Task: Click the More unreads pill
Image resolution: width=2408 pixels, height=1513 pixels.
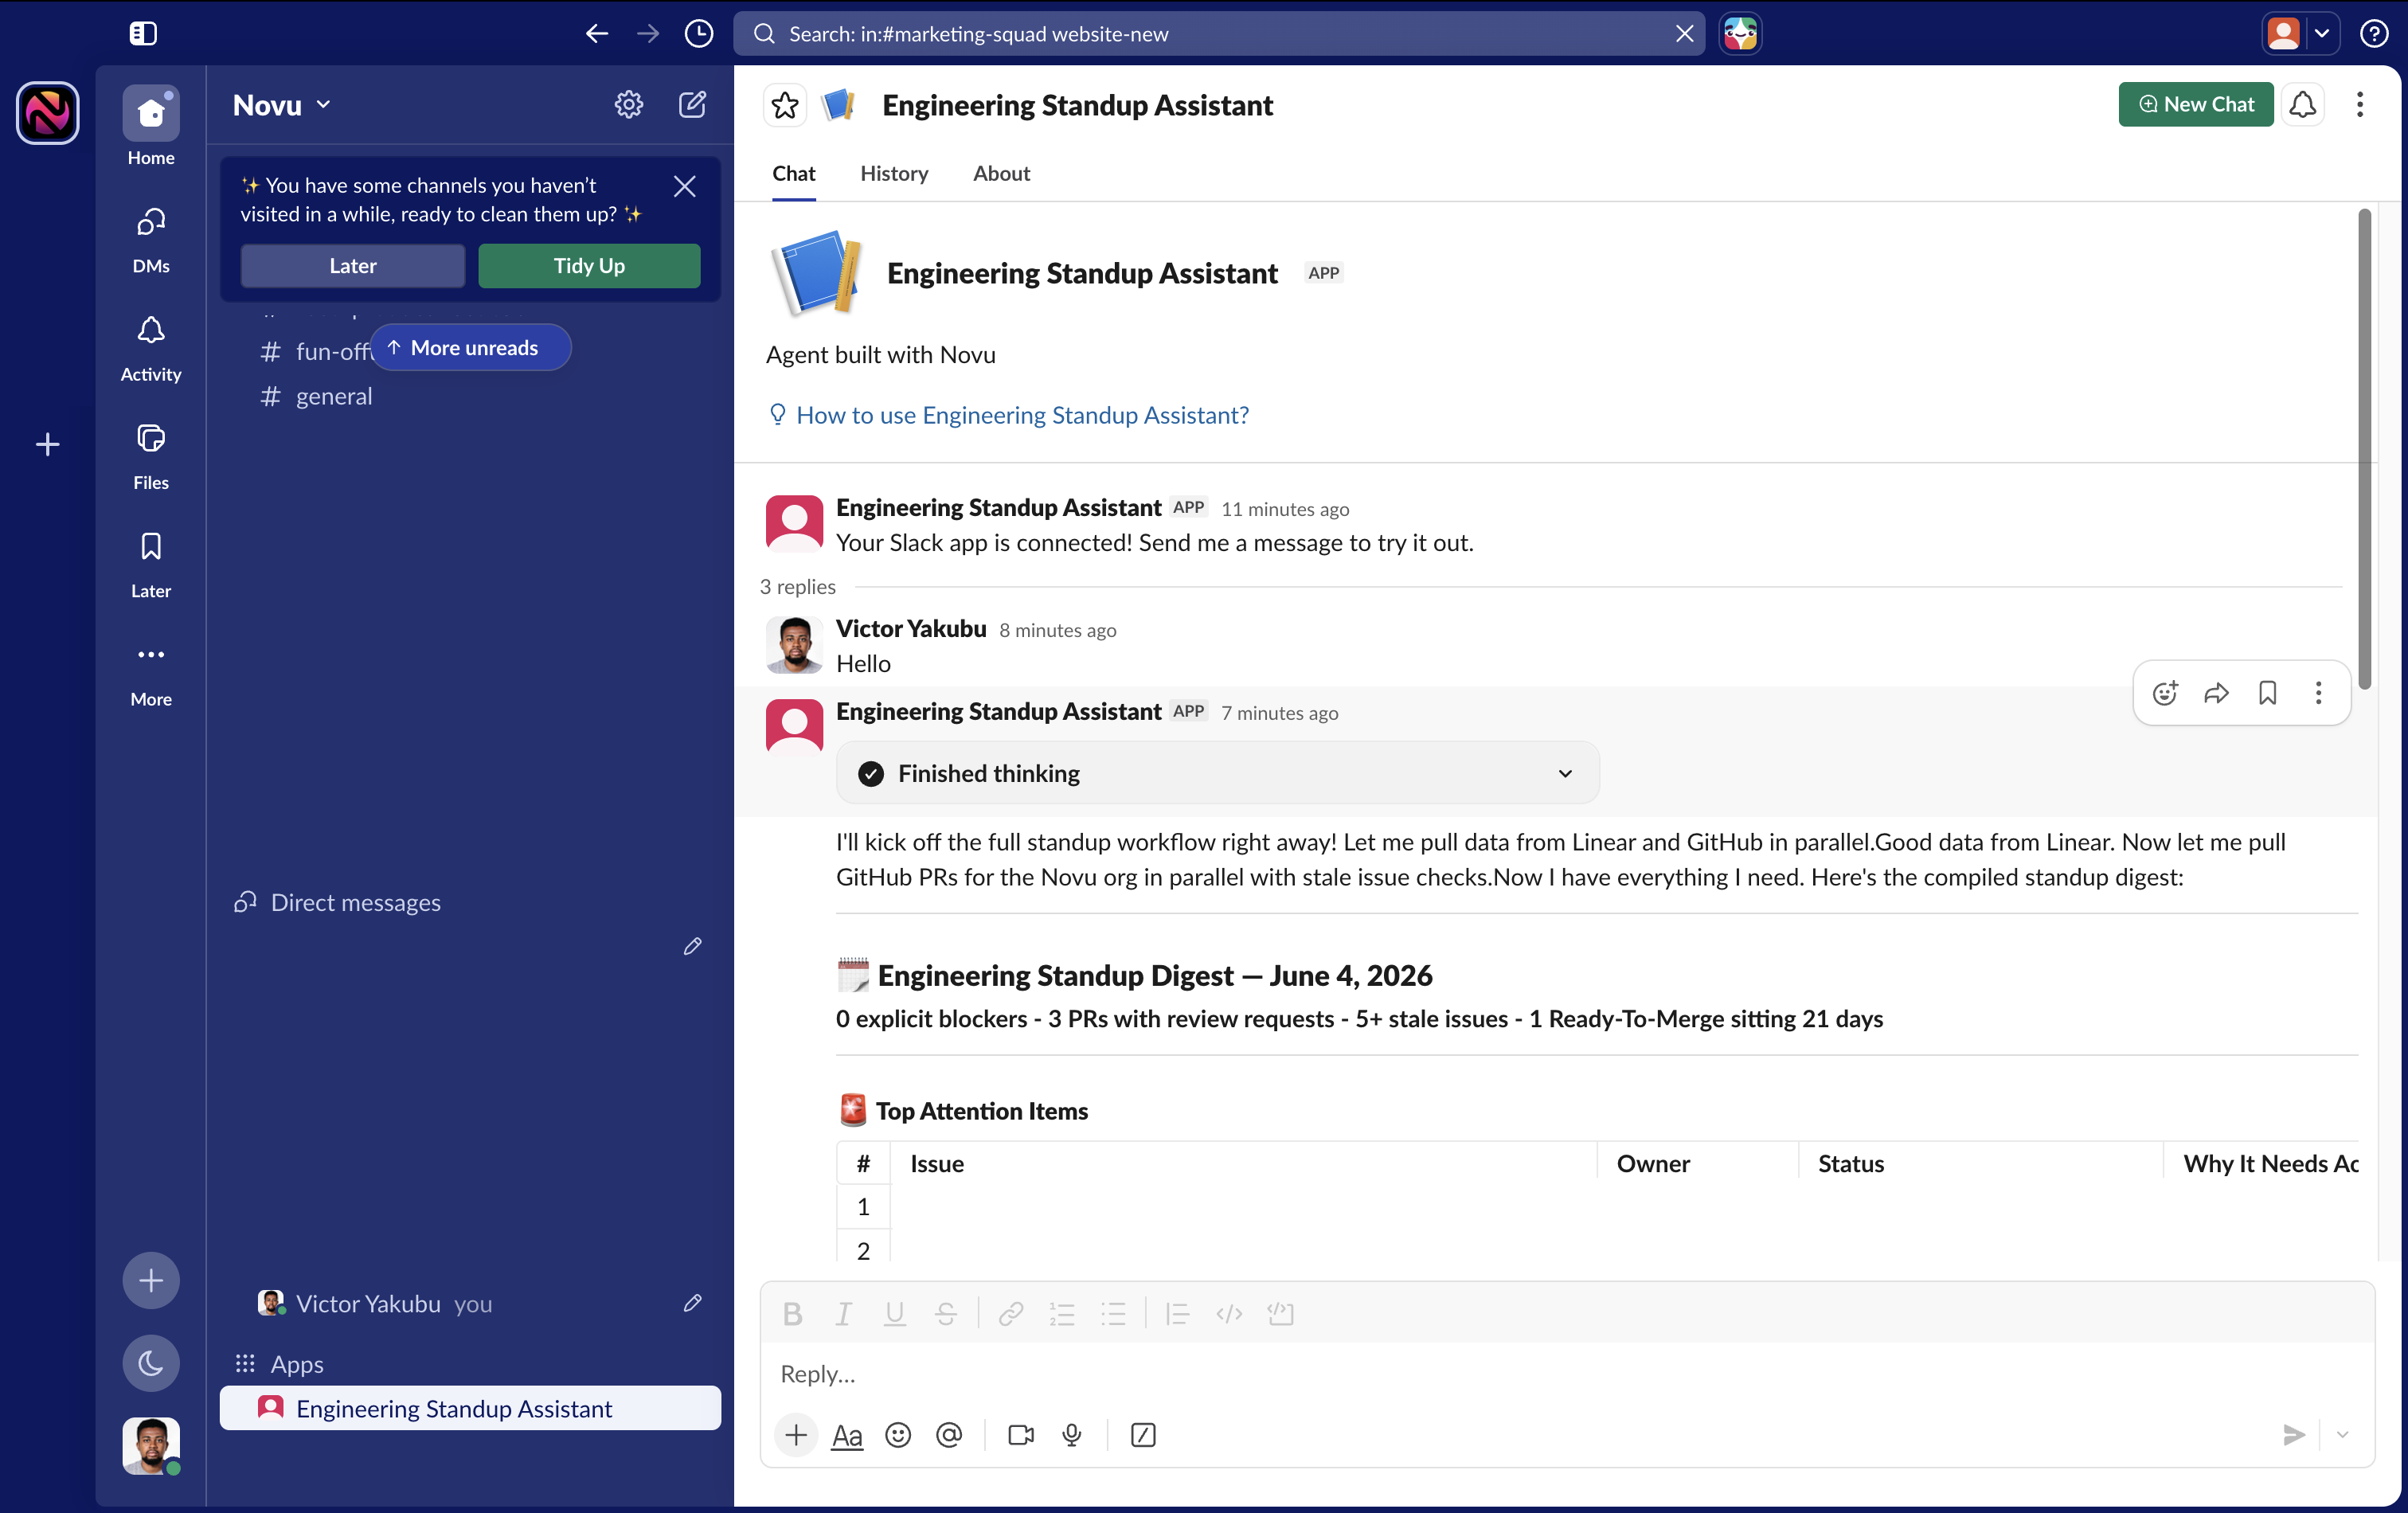Action: (471, 347)
